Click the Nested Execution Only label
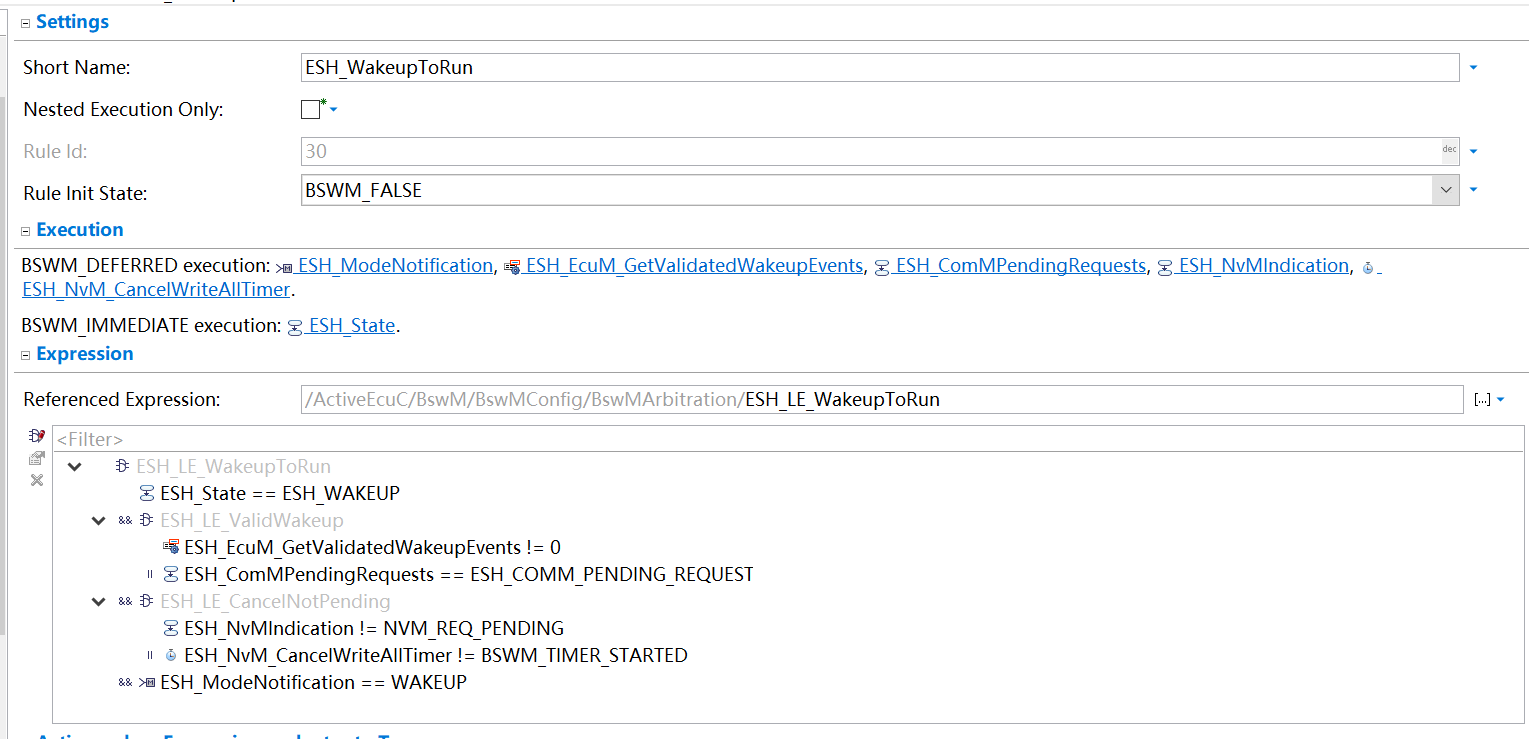 click(x=123, y=109)
